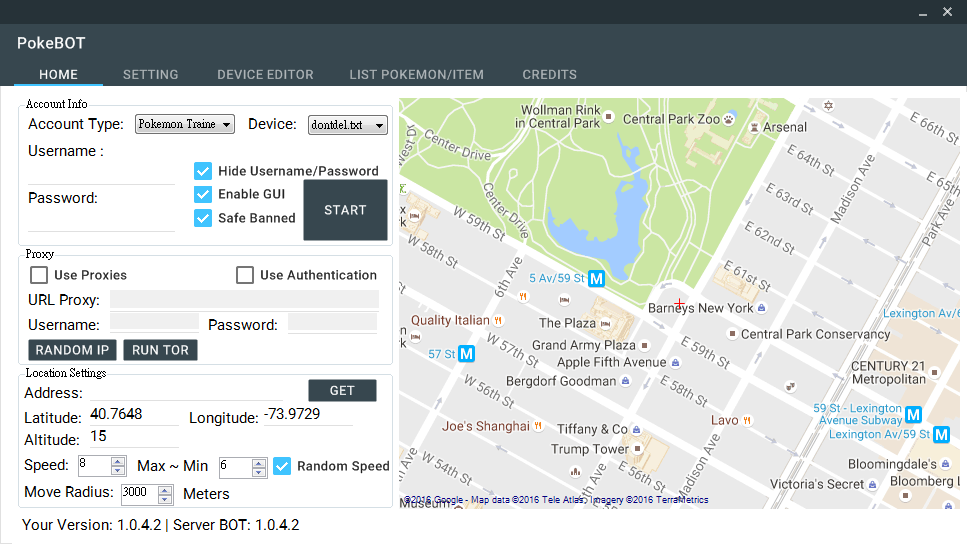Click the Central Park Zoo paw icon
The image size is (967, 544).
coord(729,119)
